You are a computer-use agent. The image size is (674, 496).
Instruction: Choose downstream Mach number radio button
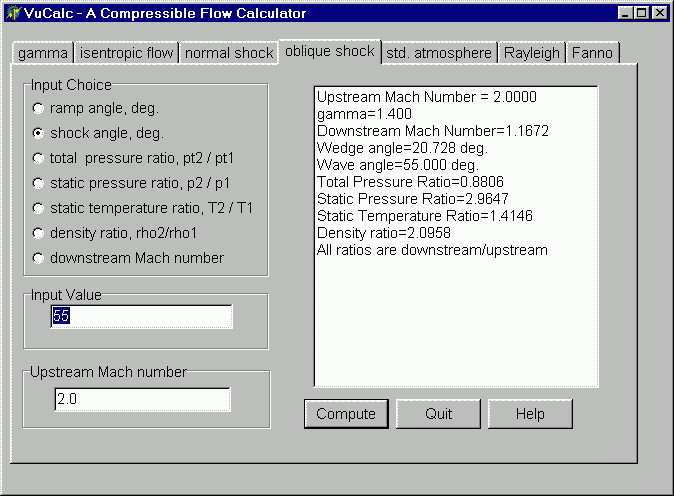click(129, 258)
